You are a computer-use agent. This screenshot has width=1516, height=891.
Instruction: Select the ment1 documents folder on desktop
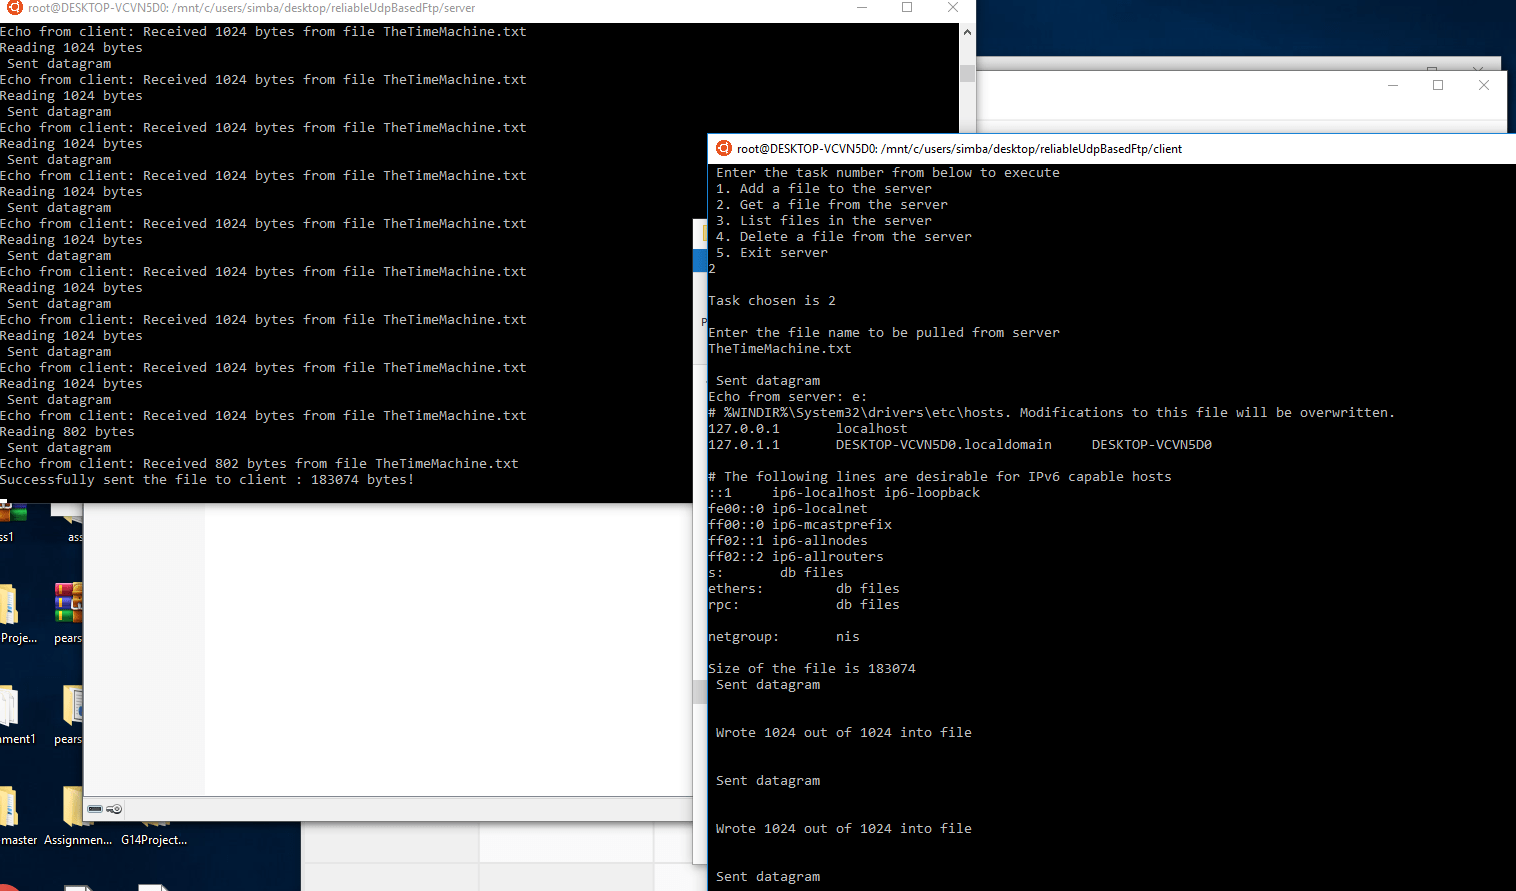10,706
